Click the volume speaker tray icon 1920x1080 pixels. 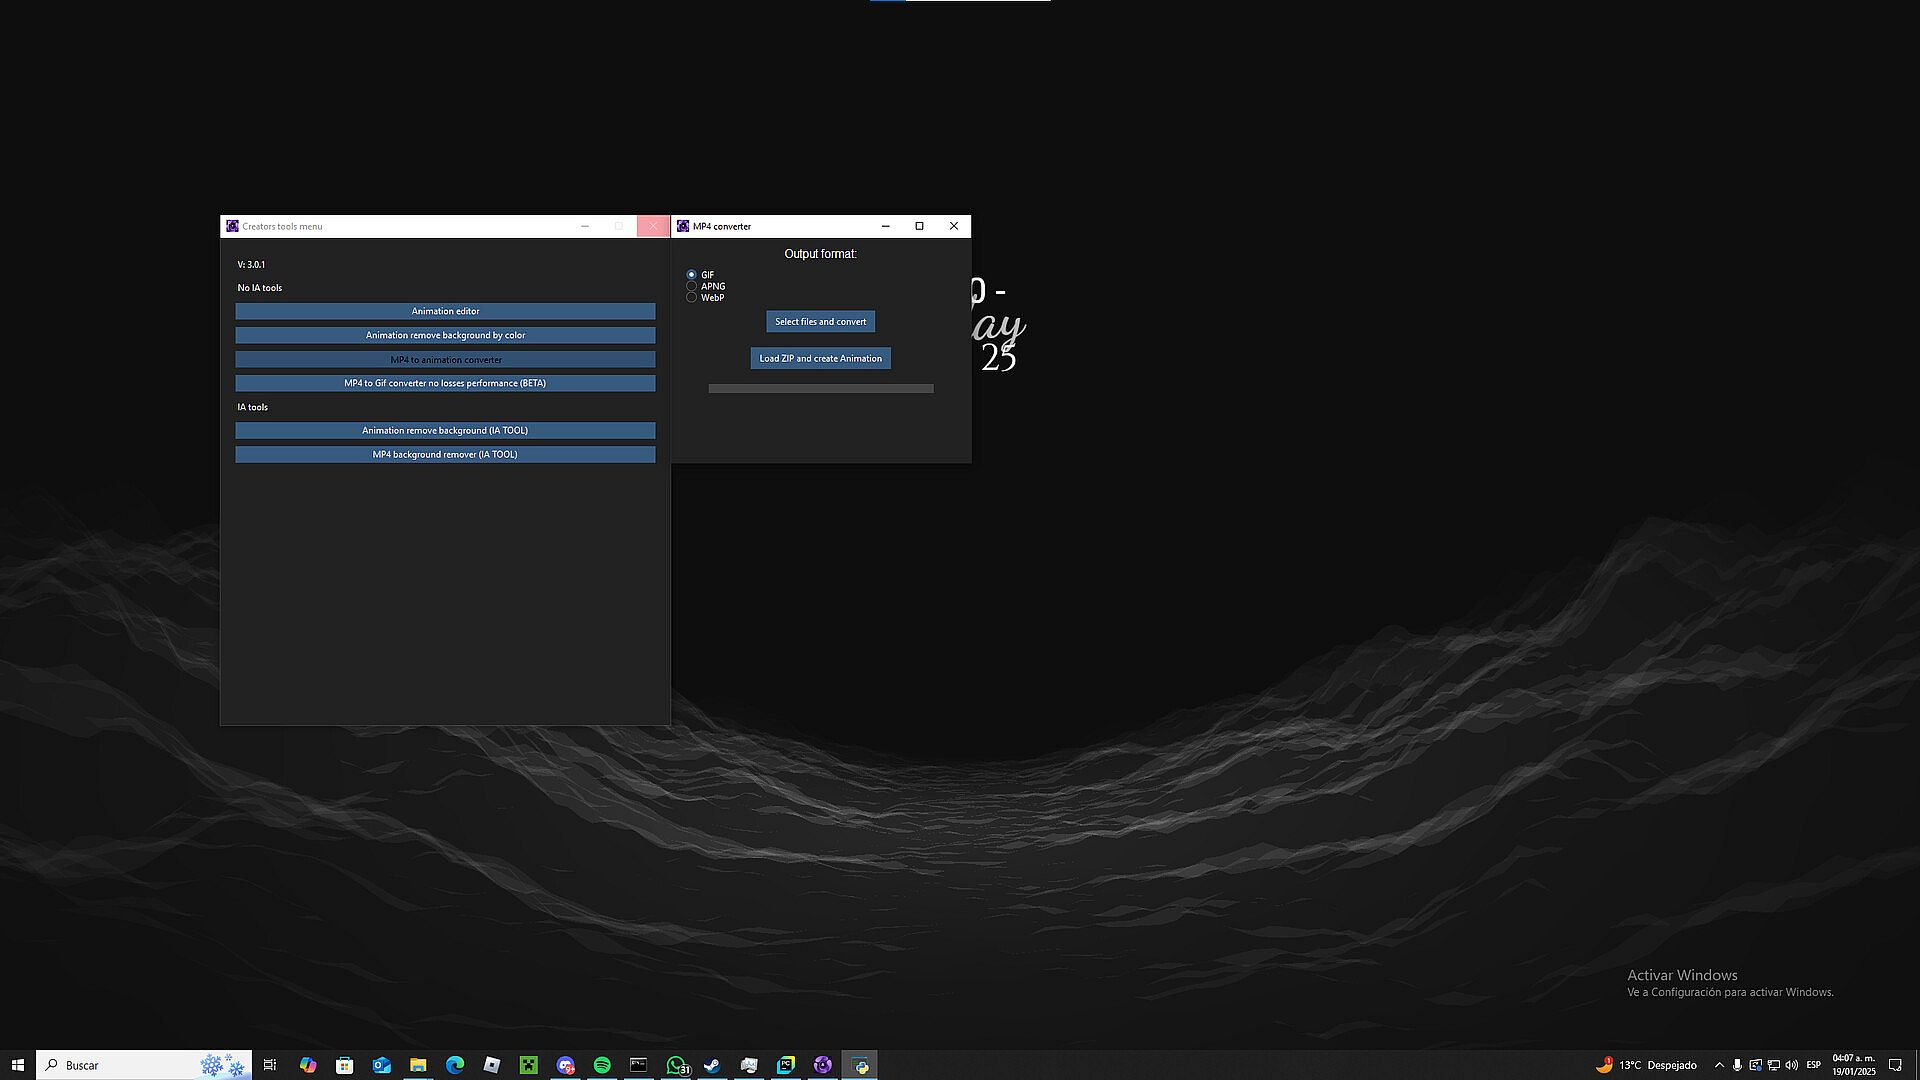(x=1791, y=1065)
